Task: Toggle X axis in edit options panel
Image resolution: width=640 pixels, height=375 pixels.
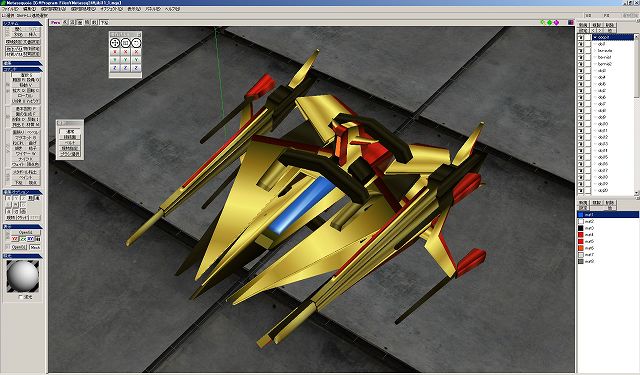Action: pos(9,198)
